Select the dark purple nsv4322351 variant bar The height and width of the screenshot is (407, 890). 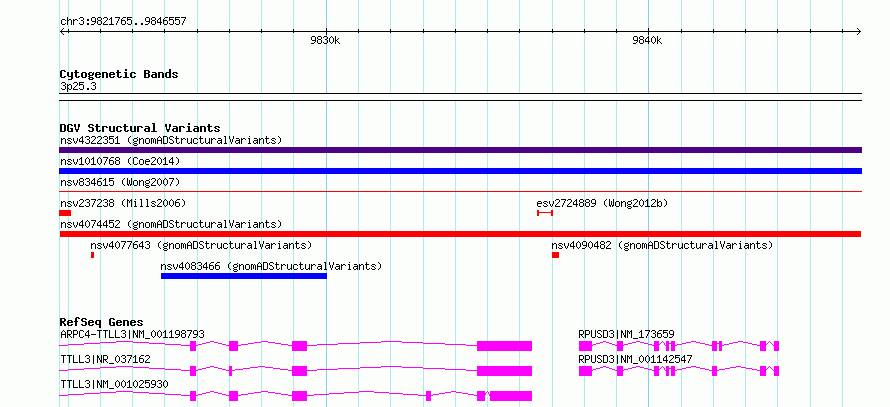click(x=460, y=150)
